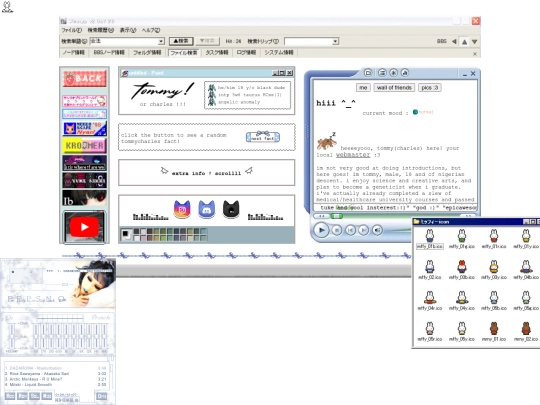
Task: Click the previous track button in media player
Action: pyautogui.click(x=351, y=230)
